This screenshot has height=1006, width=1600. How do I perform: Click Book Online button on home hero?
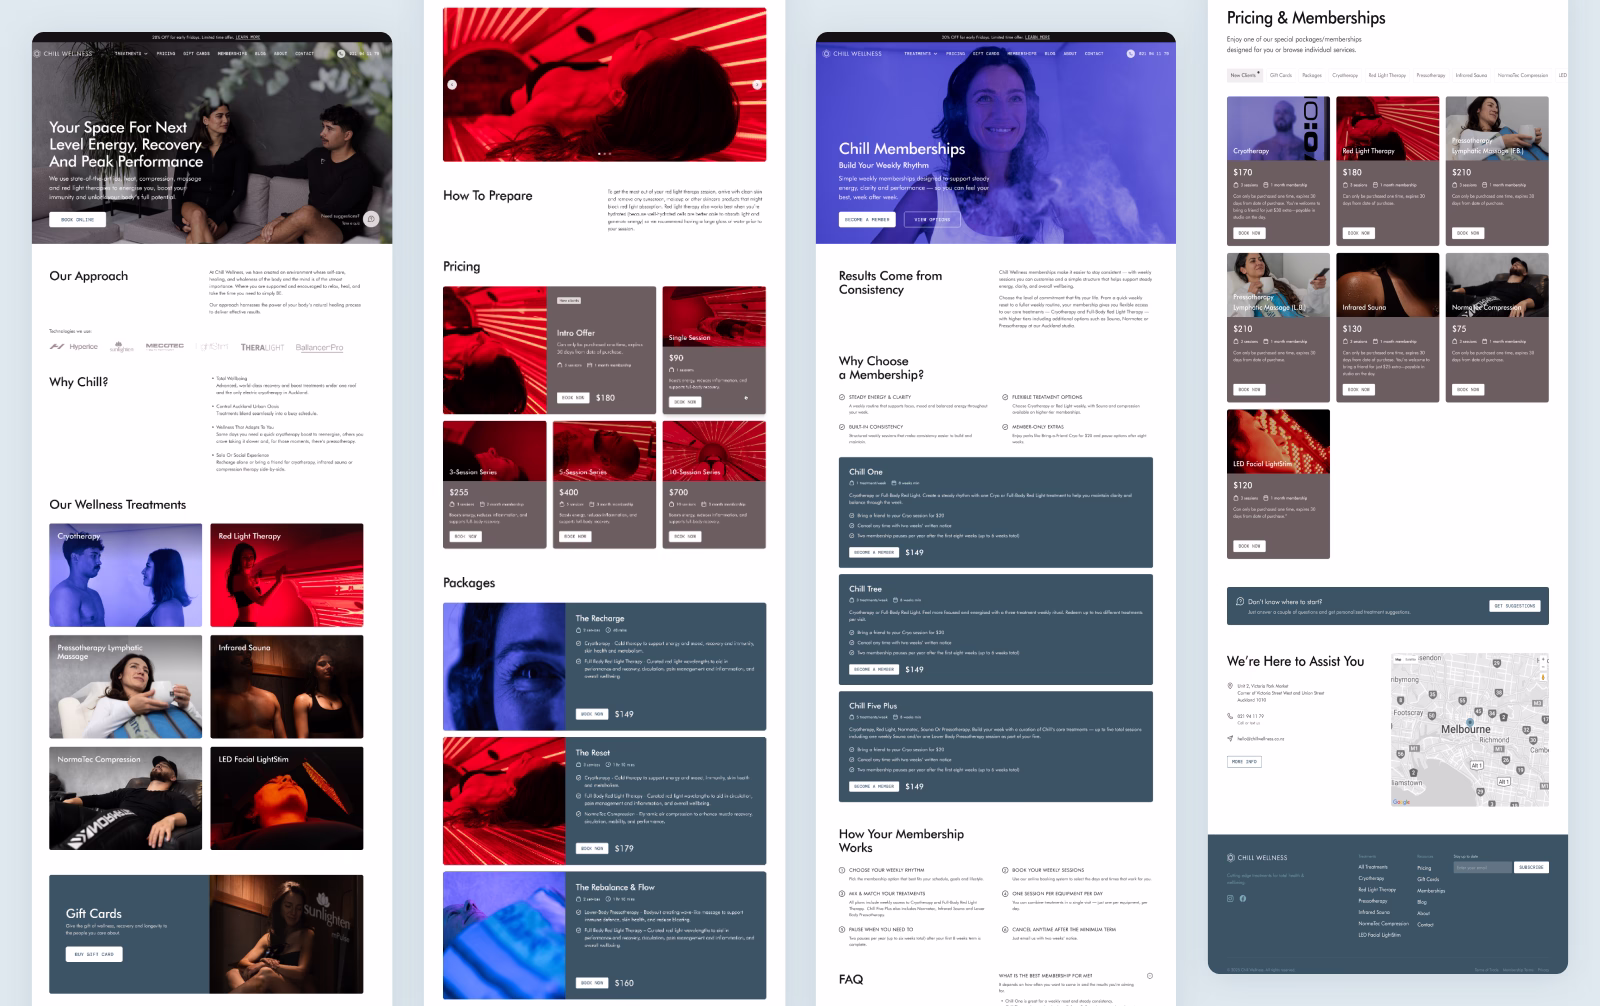click(78, 219)
